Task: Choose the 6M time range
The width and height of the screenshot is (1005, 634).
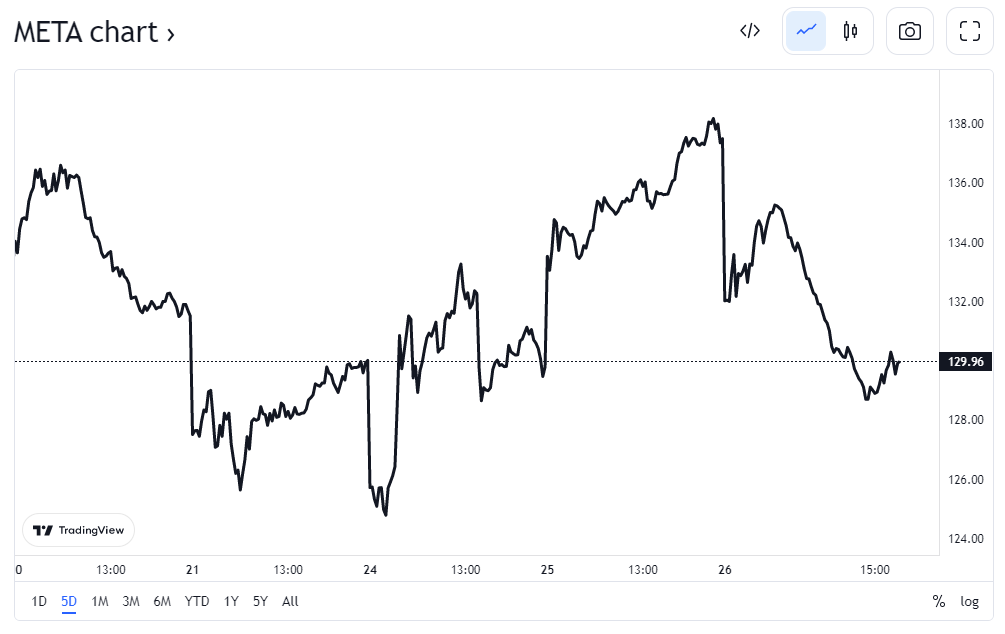Action: point(162,601)
